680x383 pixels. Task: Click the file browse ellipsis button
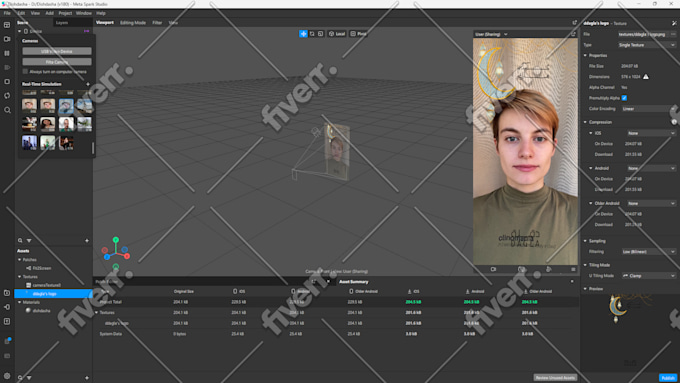point(673,34)
